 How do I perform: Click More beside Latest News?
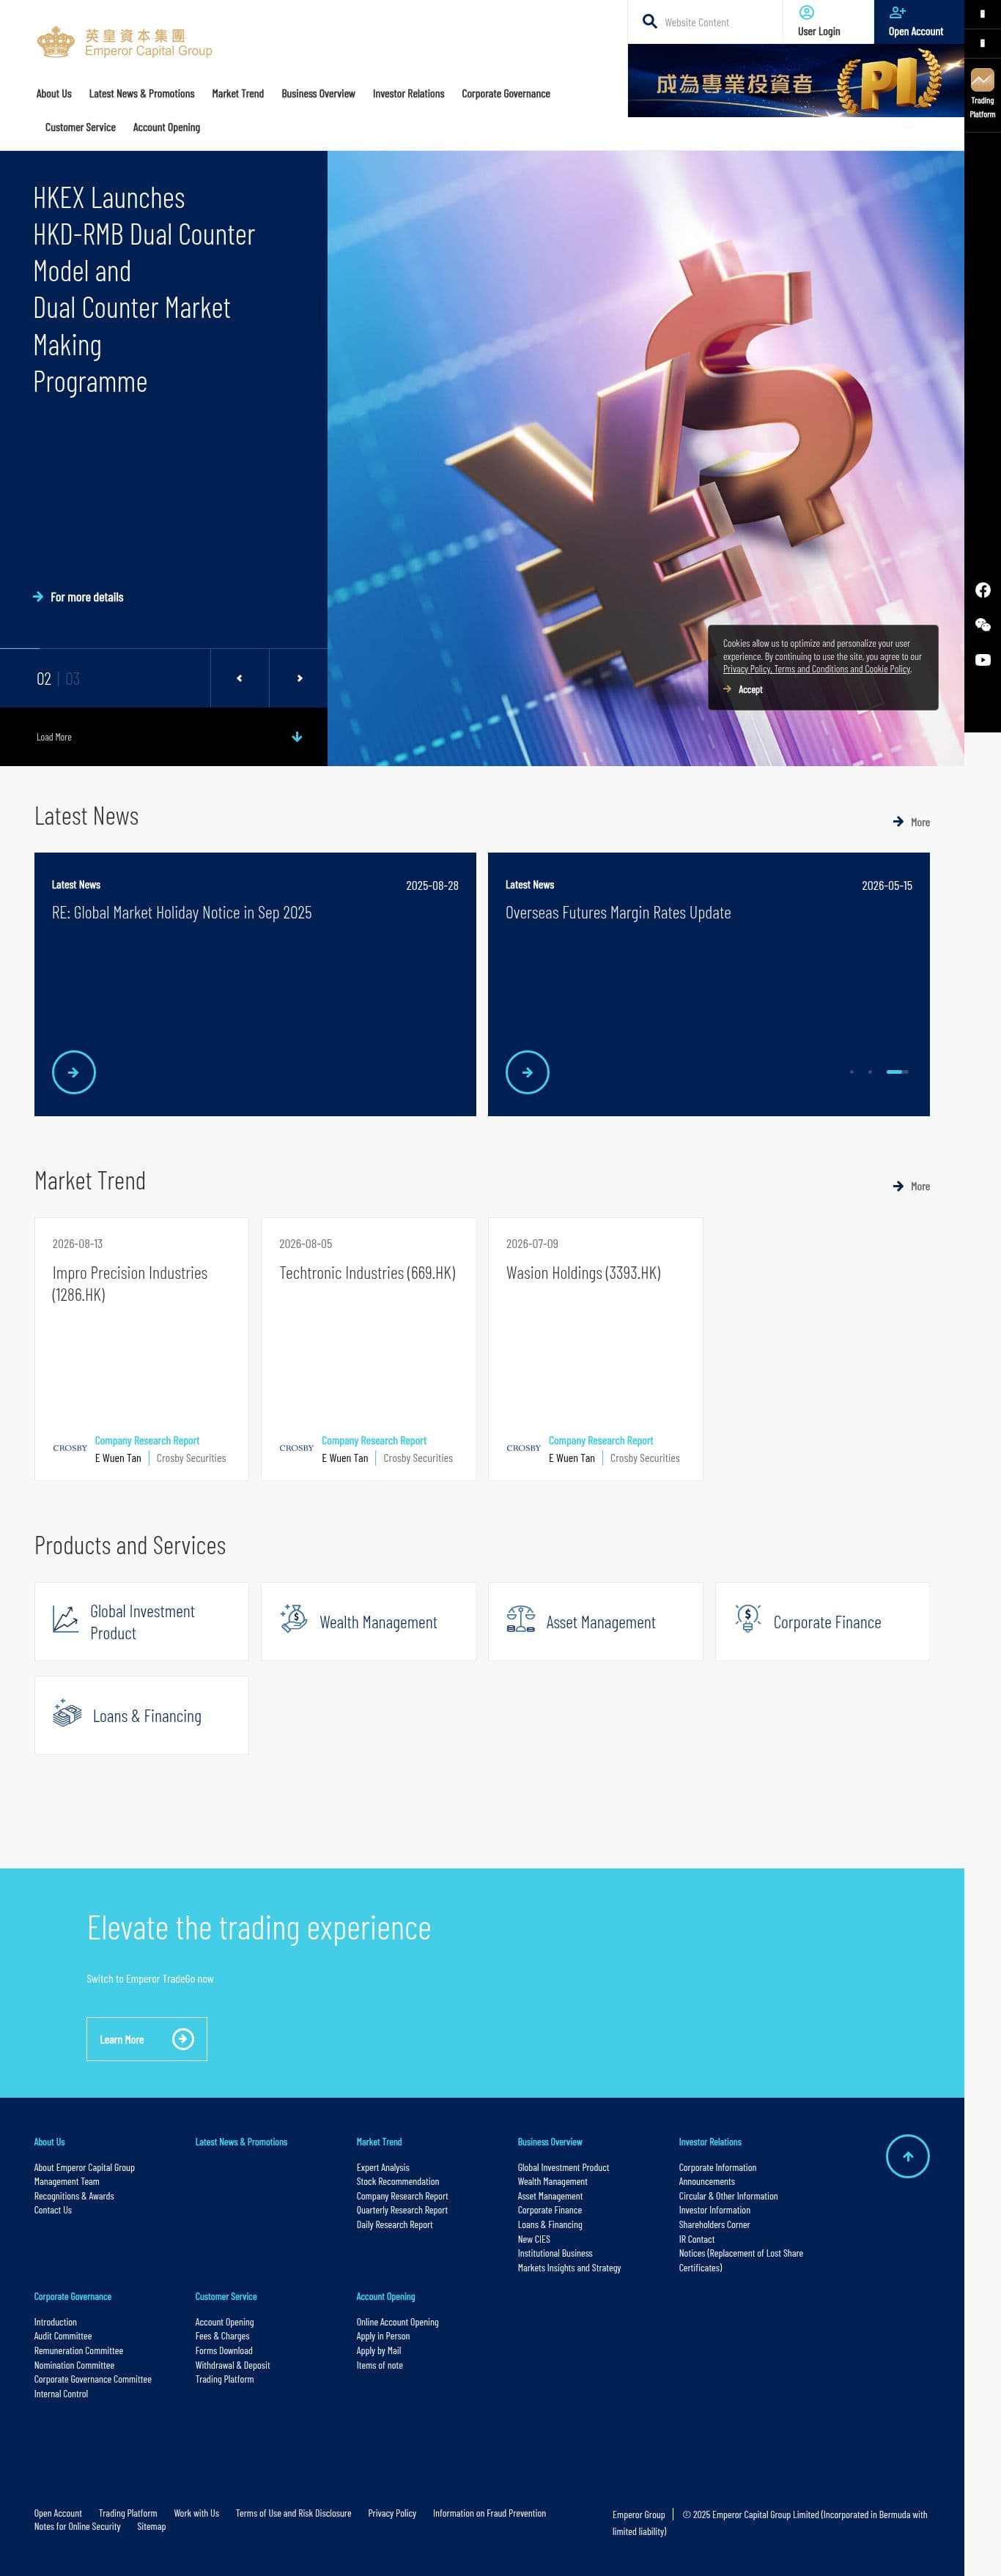pyautogui.click(x=911, y=822)
